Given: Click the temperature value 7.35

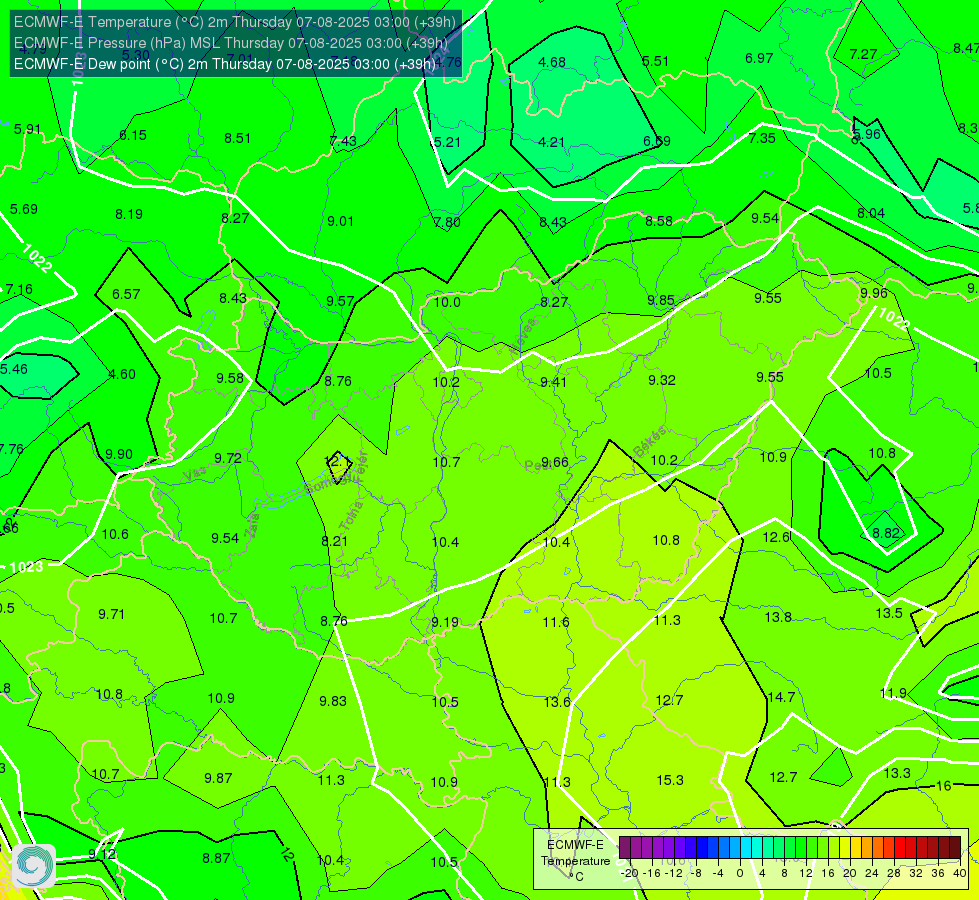Looking at the screenshot, I should click(762, 138).
